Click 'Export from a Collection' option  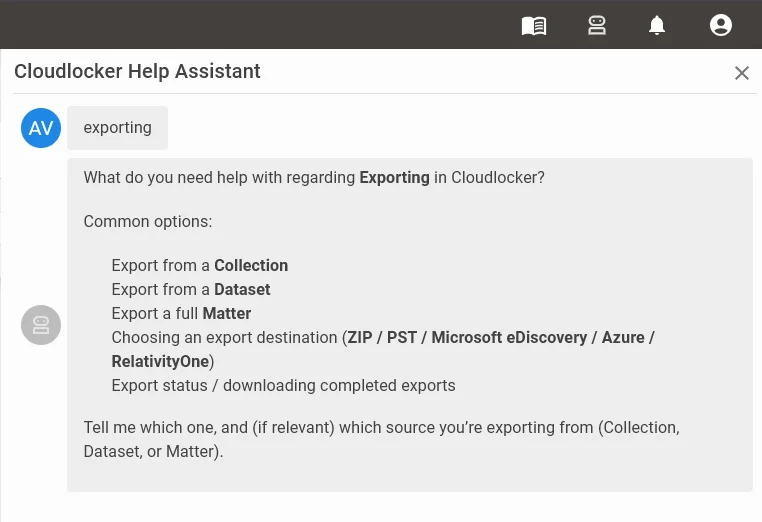[x=200, y=265]
